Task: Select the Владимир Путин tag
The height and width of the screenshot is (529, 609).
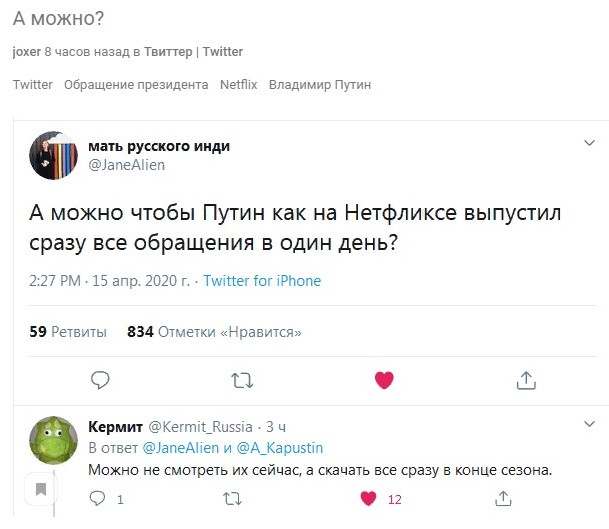Action: pos(320,85)
